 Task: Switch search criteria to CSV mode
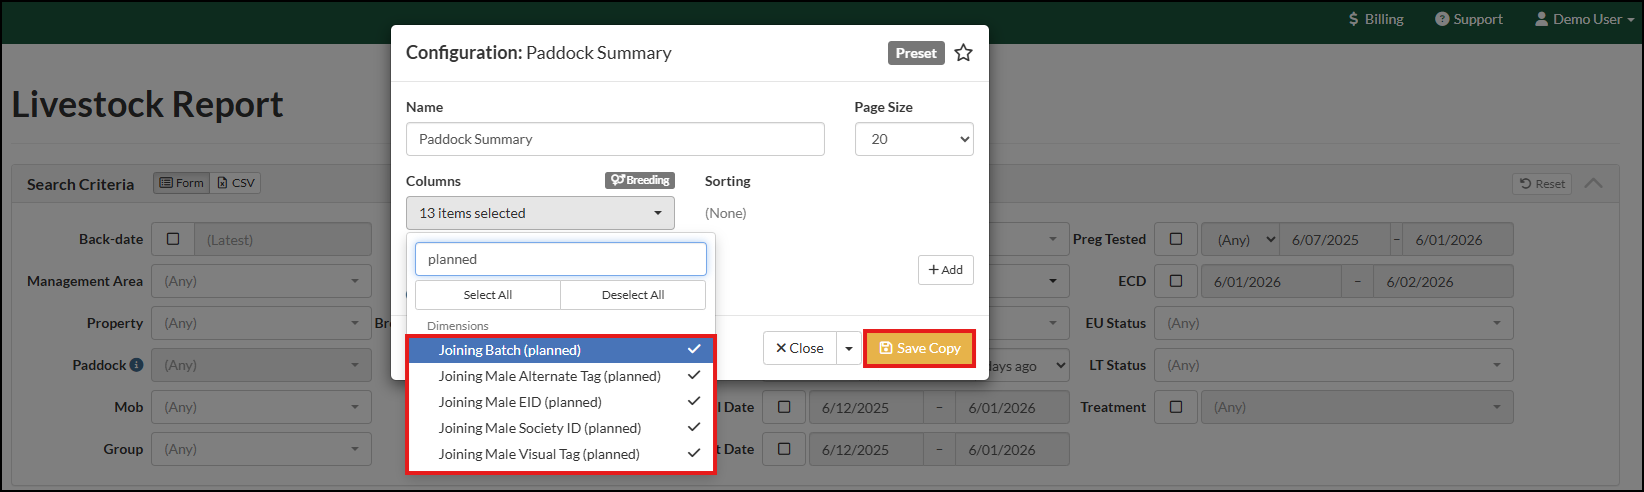pos(236,183)
